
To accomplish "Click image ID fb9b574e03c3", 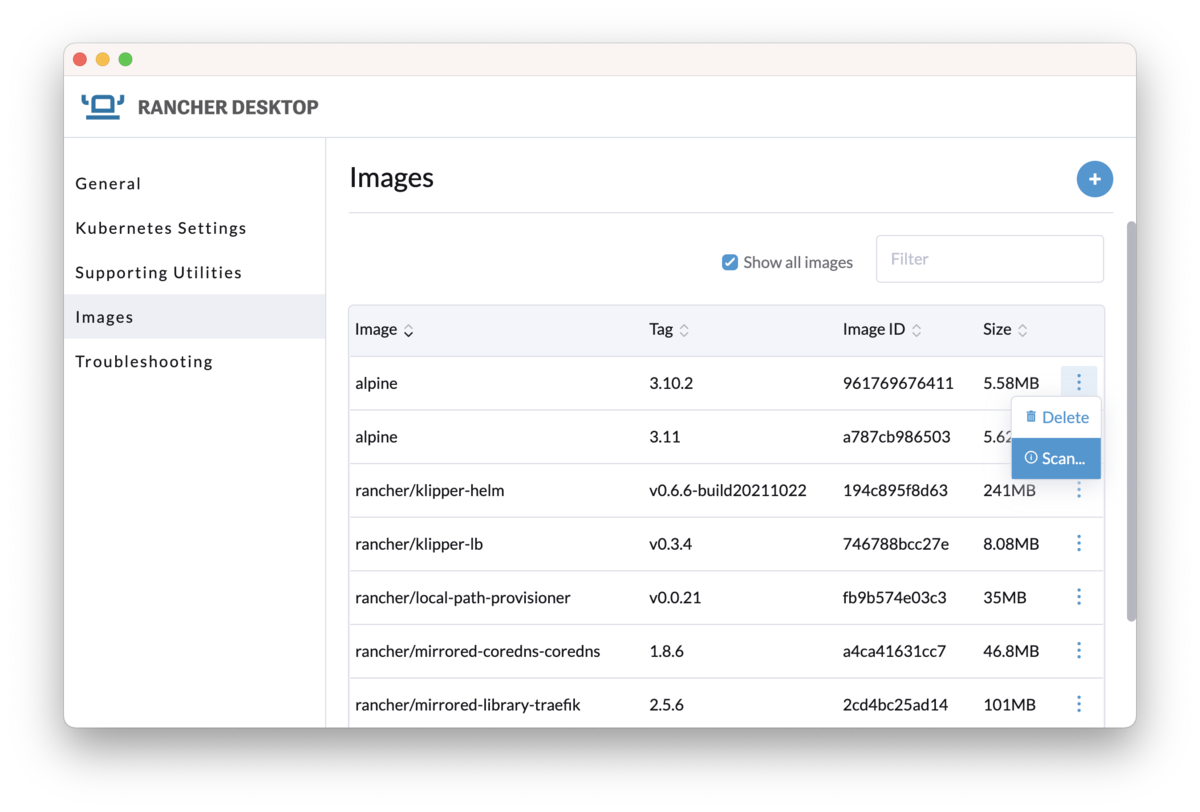I will [895, 598].
